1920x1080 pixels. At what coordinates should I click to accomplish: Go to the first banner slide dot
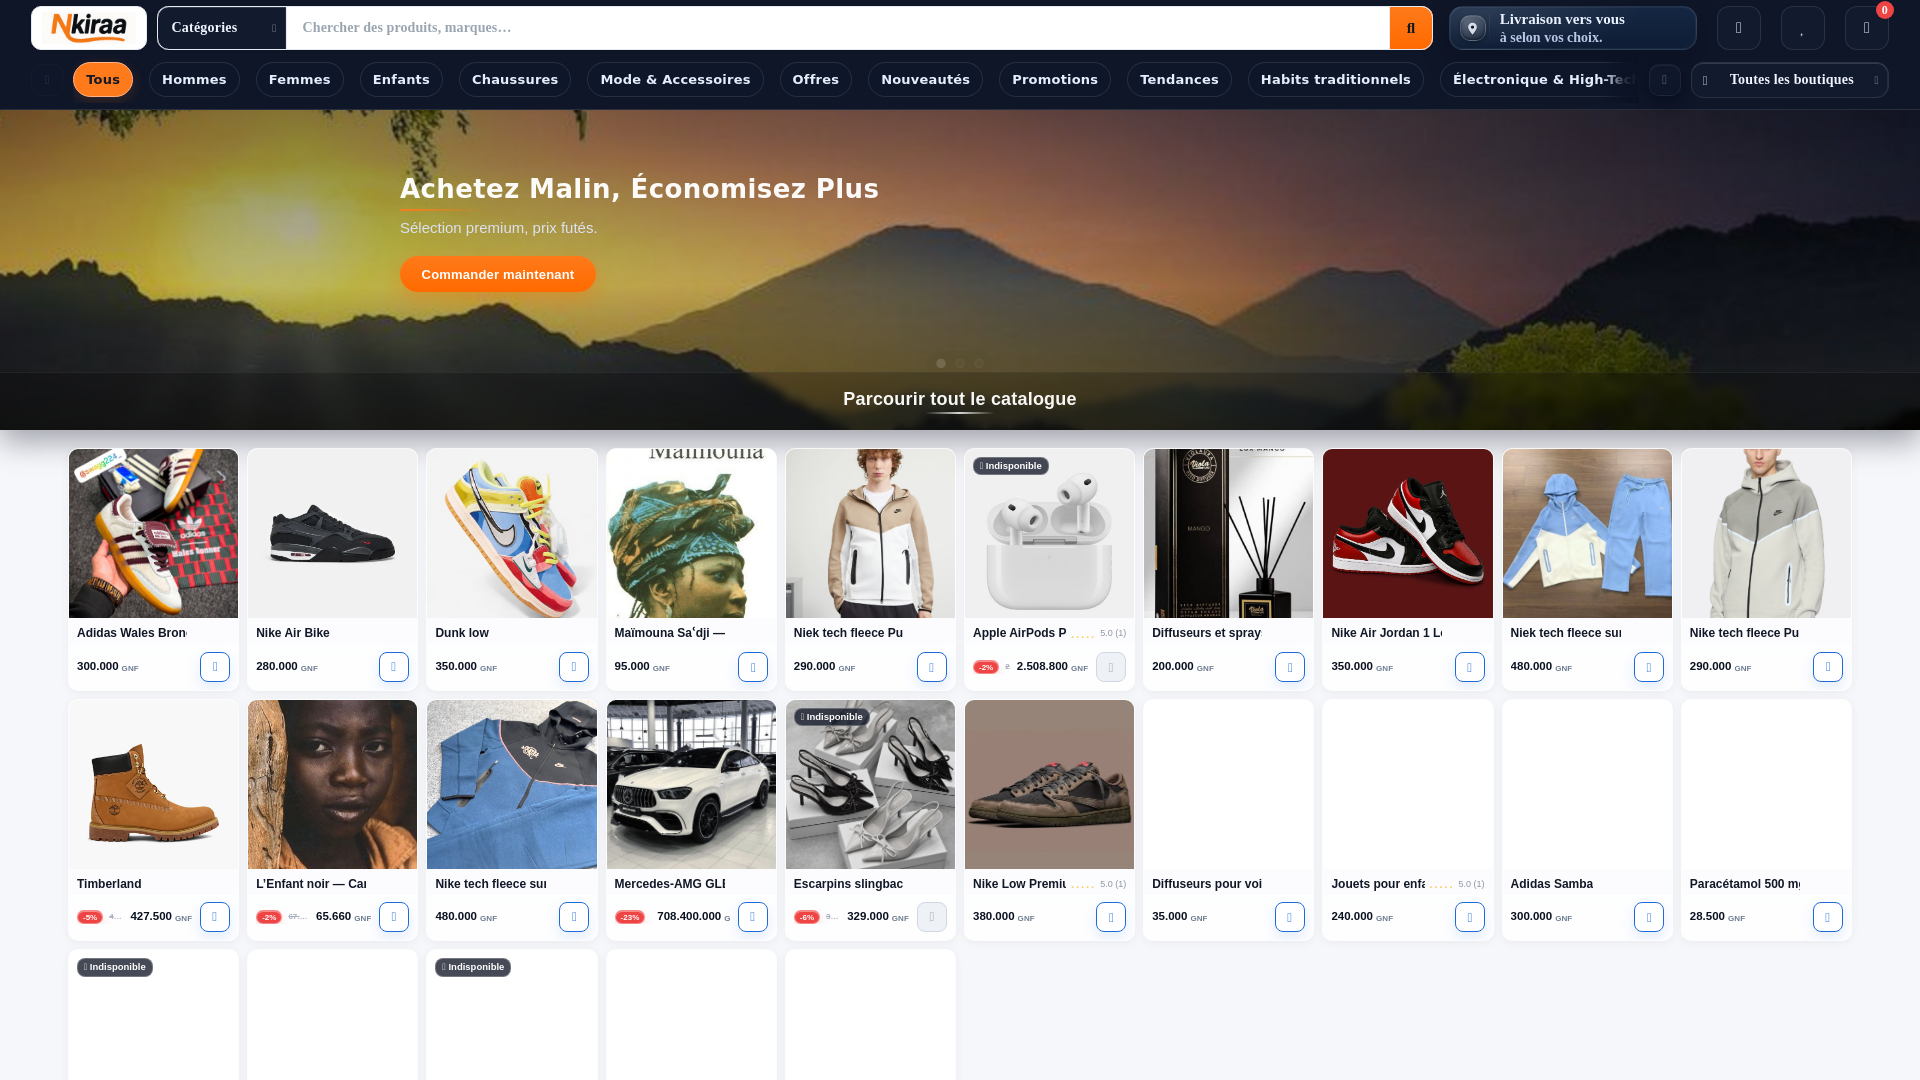pyautogui.click(x=941, y=364)
